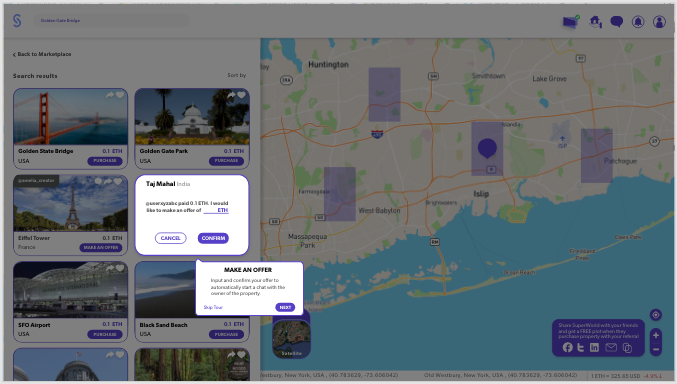
Task: Skip the tour
Action: point(213,308)
